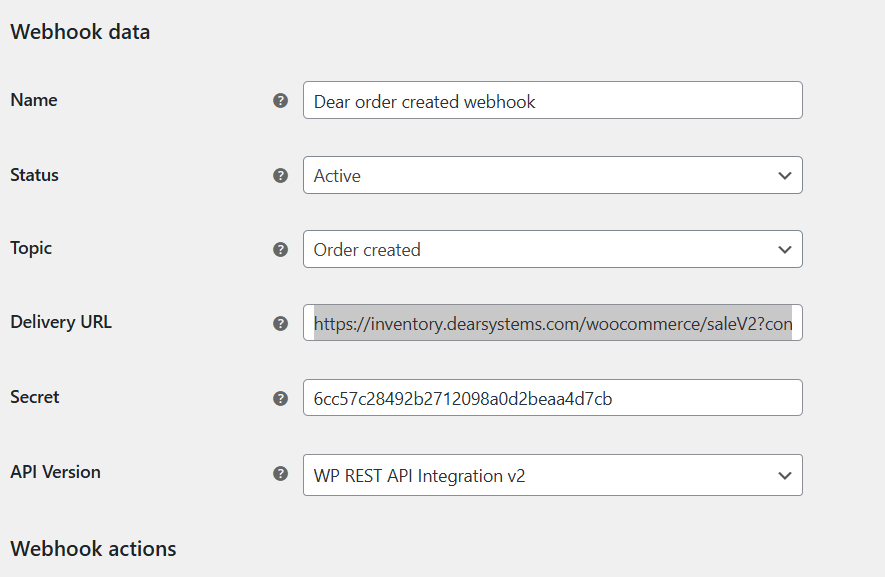885x577 pixels.
Task: Click the Topic field label
Action: (x=31, y=248)
